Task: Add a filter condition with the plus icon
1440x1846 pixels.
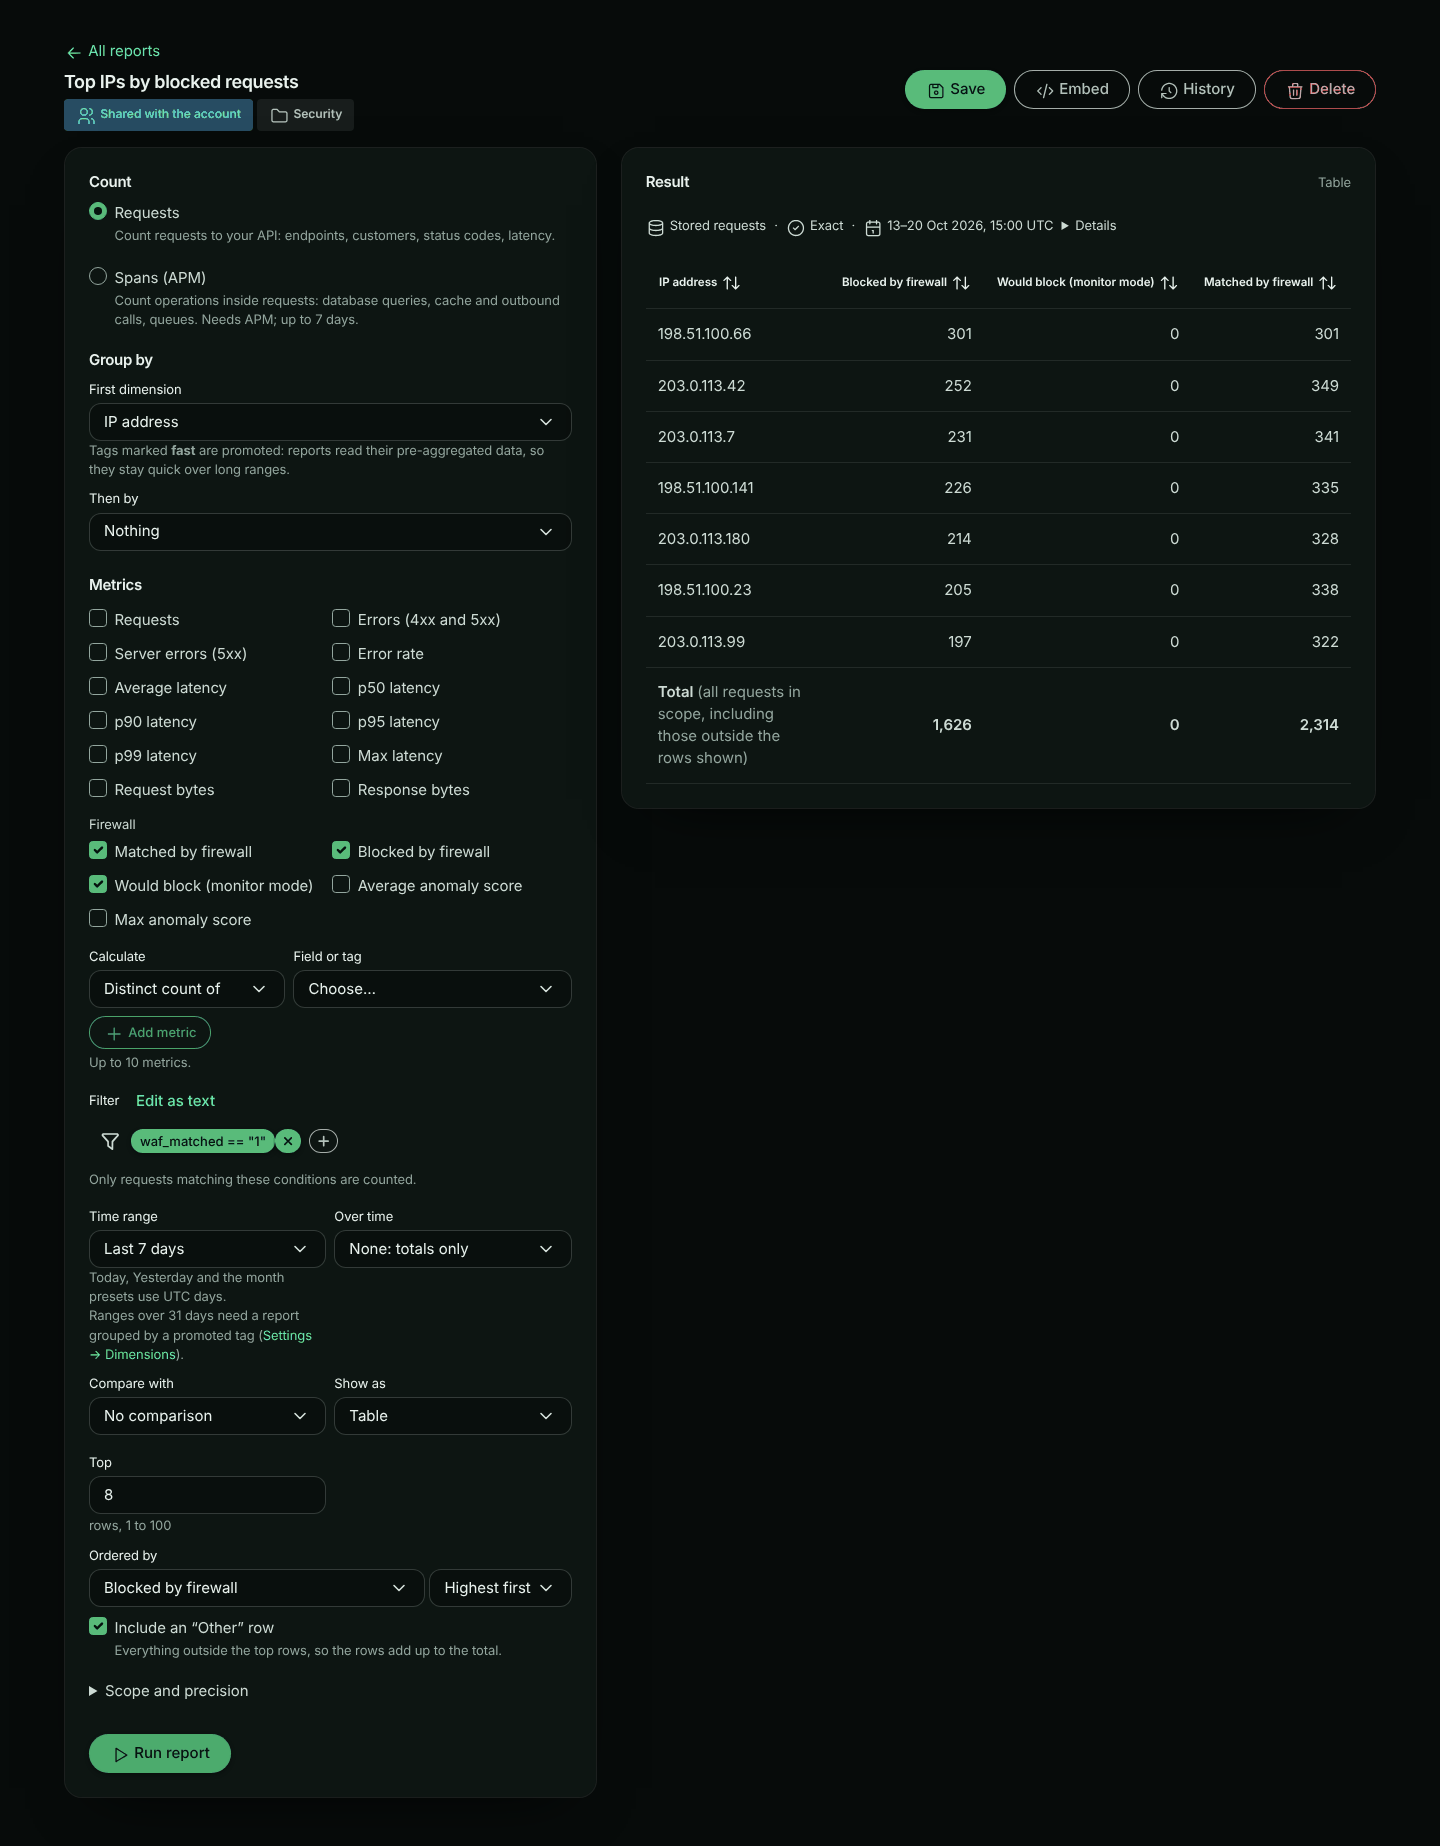Action: tap(323, 1141)
